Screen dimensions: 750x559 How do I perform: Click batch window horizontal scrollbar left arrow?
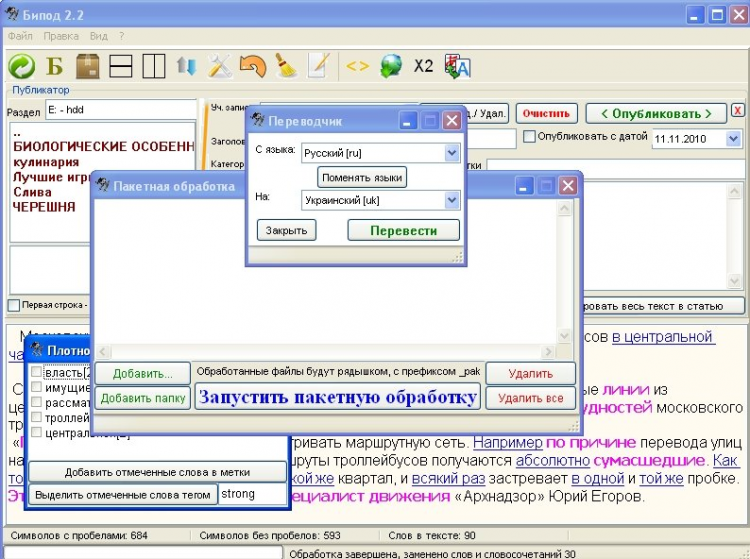pyautogui.click(x=103, y=352)
